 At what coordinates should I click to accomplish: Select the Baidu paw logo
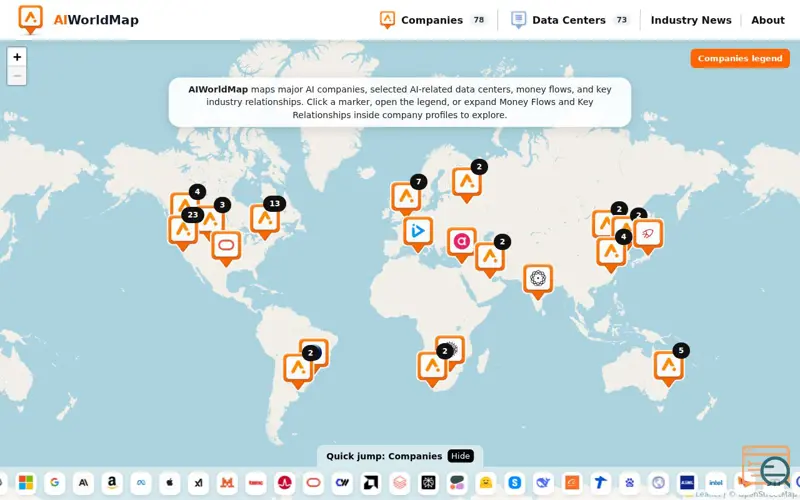tap(630, 482)
